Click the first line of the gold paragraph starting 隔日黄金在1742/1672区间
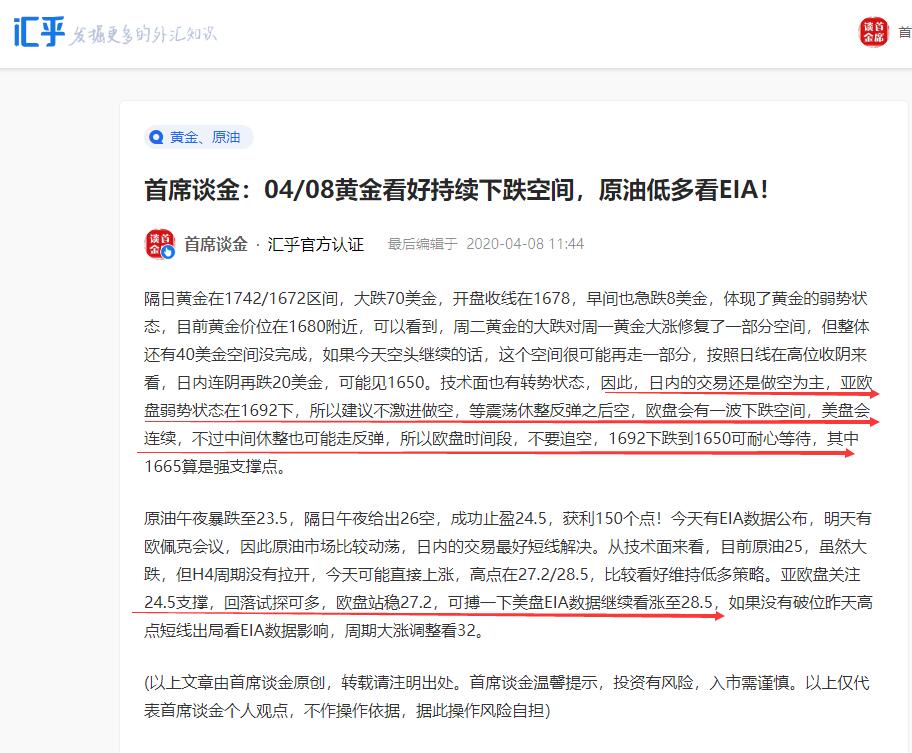Screen dimensions: 912x753 506,299
